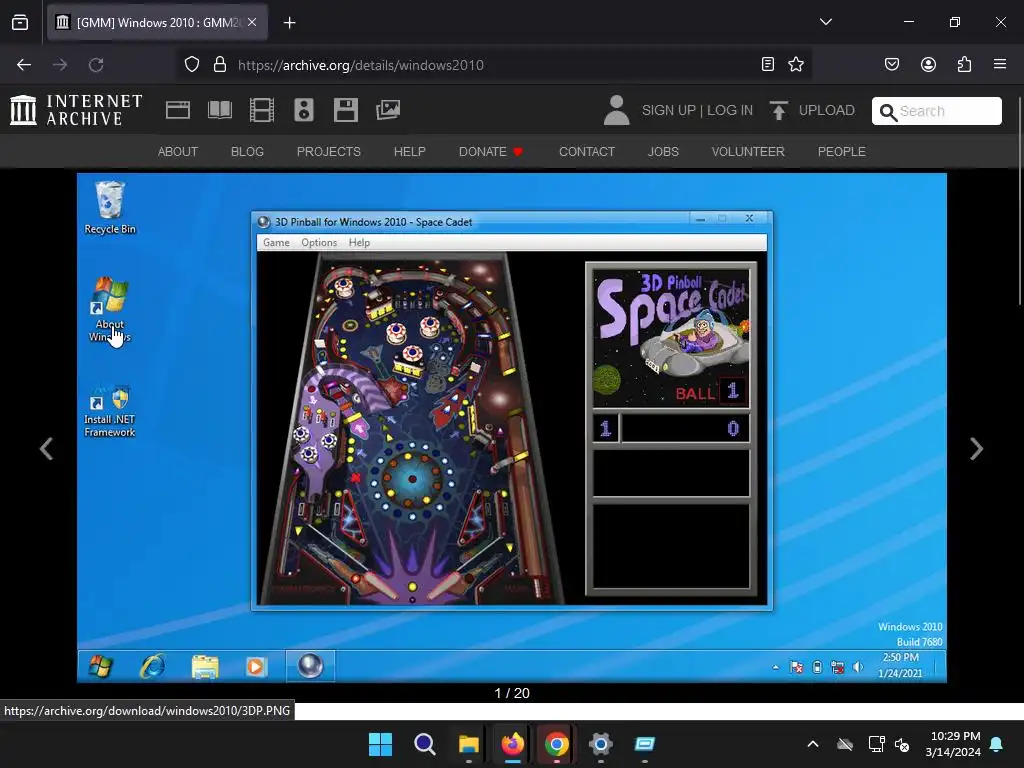Reload the current page
The image size is (1024, 768).
(96, 65)
